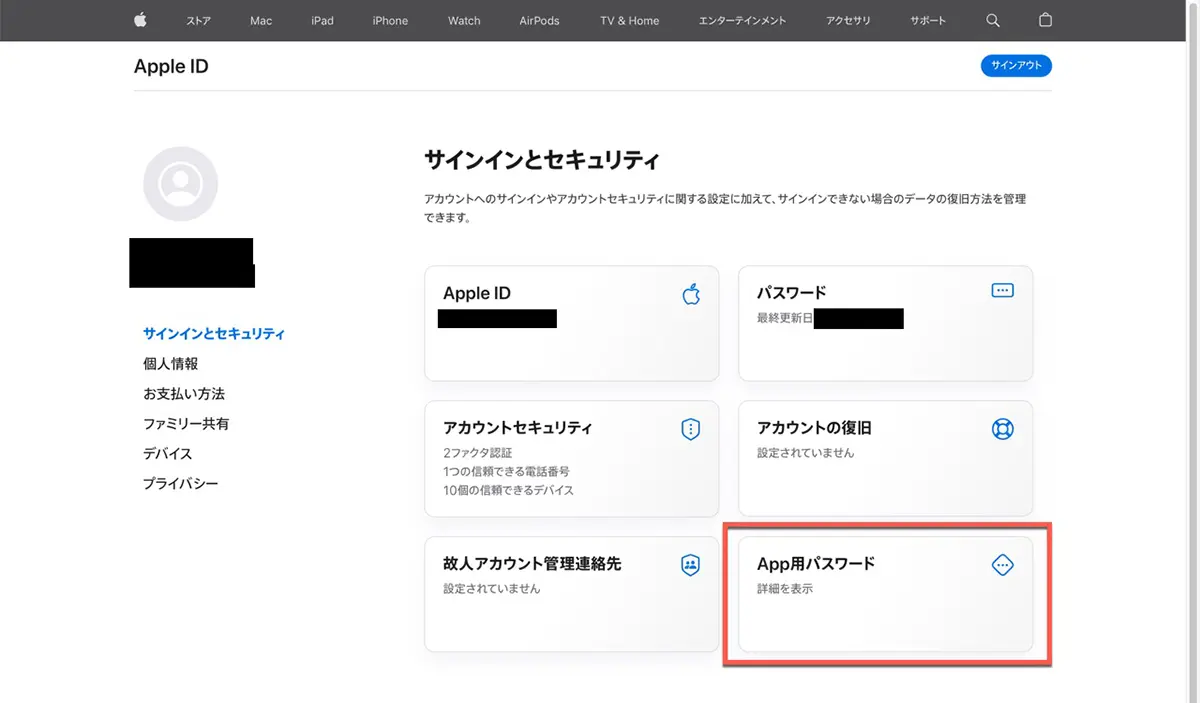Screen dimensions: 1200x703
Task: Click the Apple logo in navigation bar
Action: (x=140, y=20)
